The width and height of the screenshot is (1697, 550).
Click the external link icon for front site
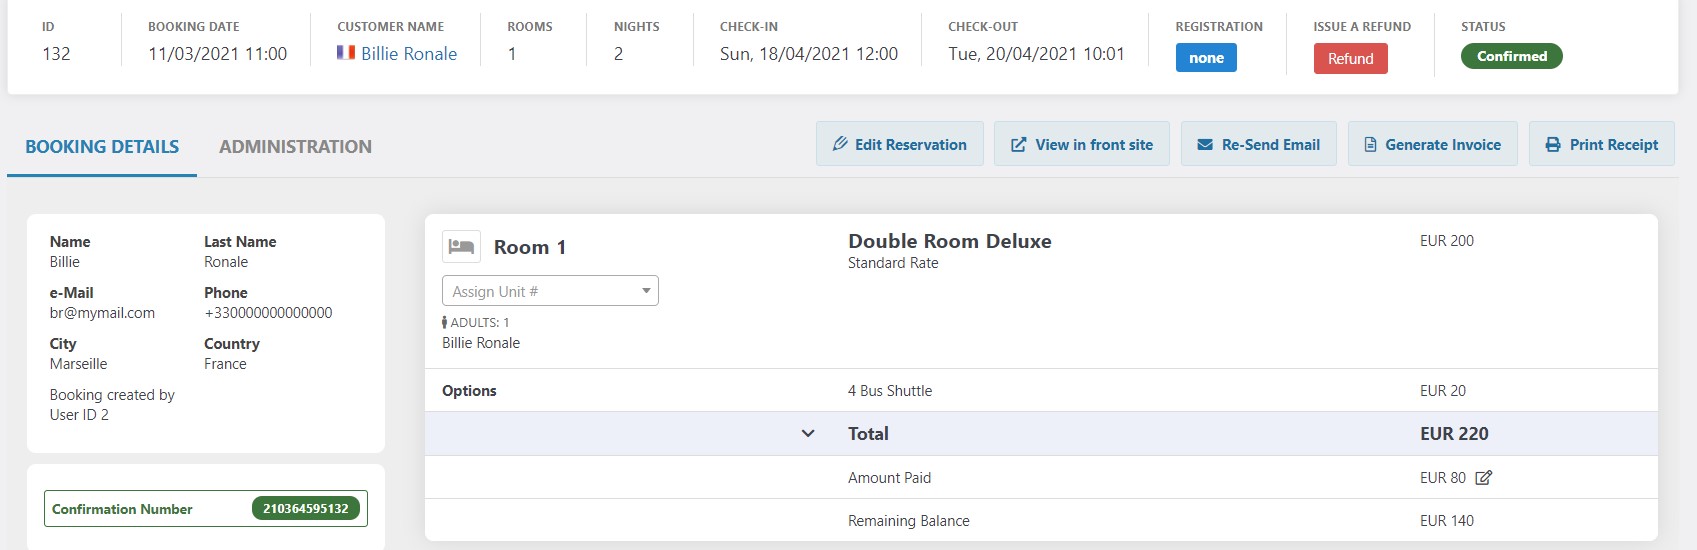[x=1018, y=145]
